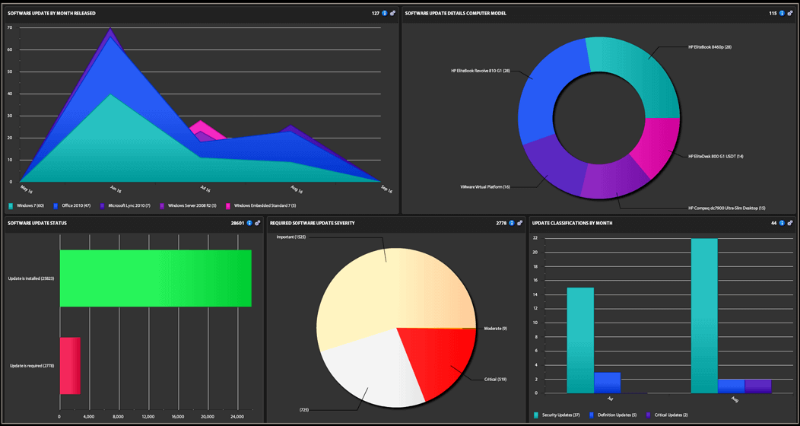The height and width of the screenshot is (426, 800).
Task: Click the Update is required axis label
Action: [x=32, y=365]
